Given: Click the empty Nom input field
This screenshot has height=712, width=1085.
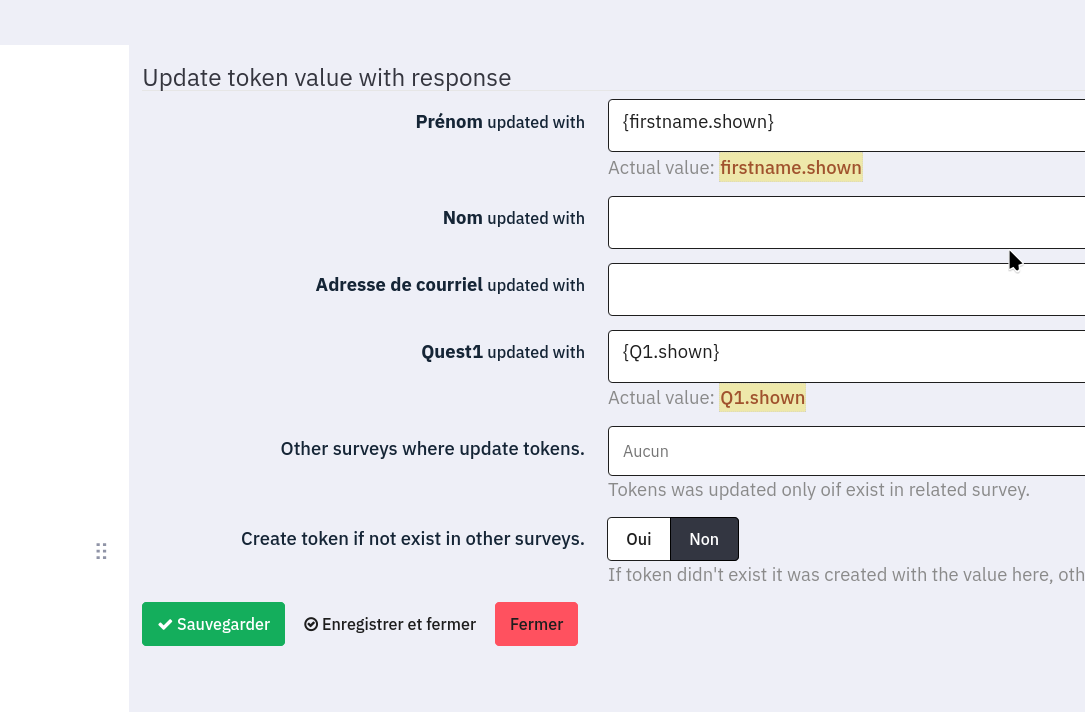Looking at the screenshot, I should (846, 222).
